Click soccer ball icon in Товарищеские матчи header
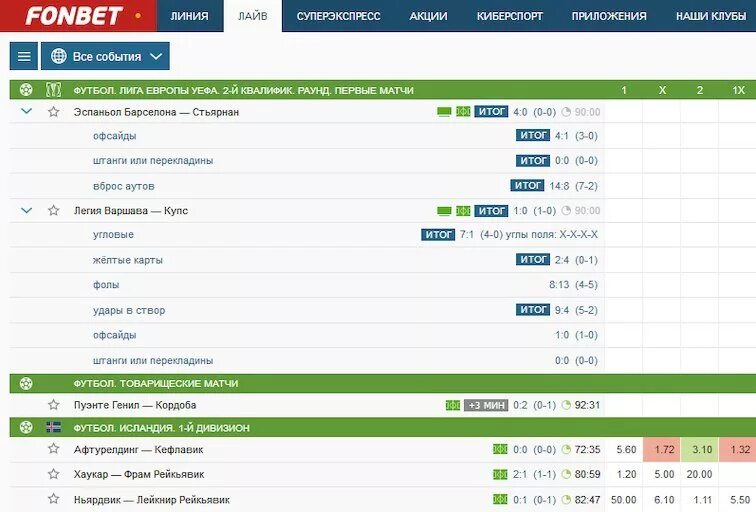Viewport: 756px width, 512px height. [26, 383]
